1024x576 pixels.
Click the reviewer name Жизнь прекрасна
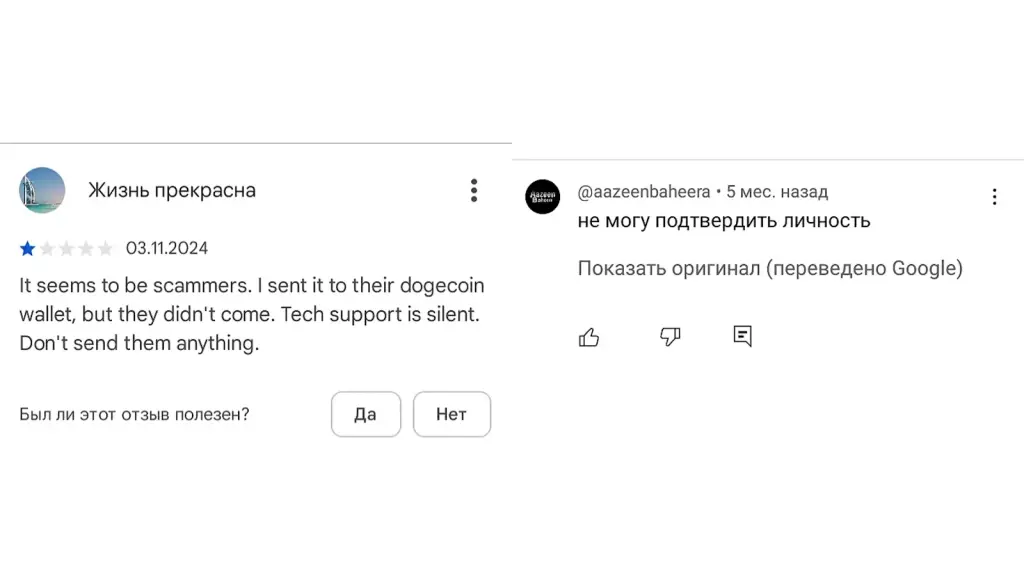(172, 191)
